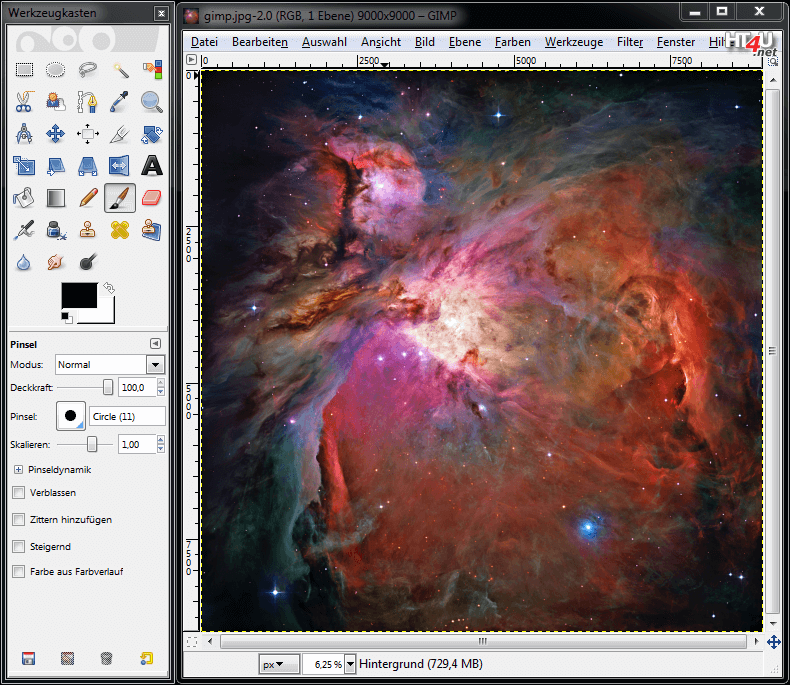Select the Dodge/Burn tool
The height and width of the screenshot is (685, 790).
[88, 262]
